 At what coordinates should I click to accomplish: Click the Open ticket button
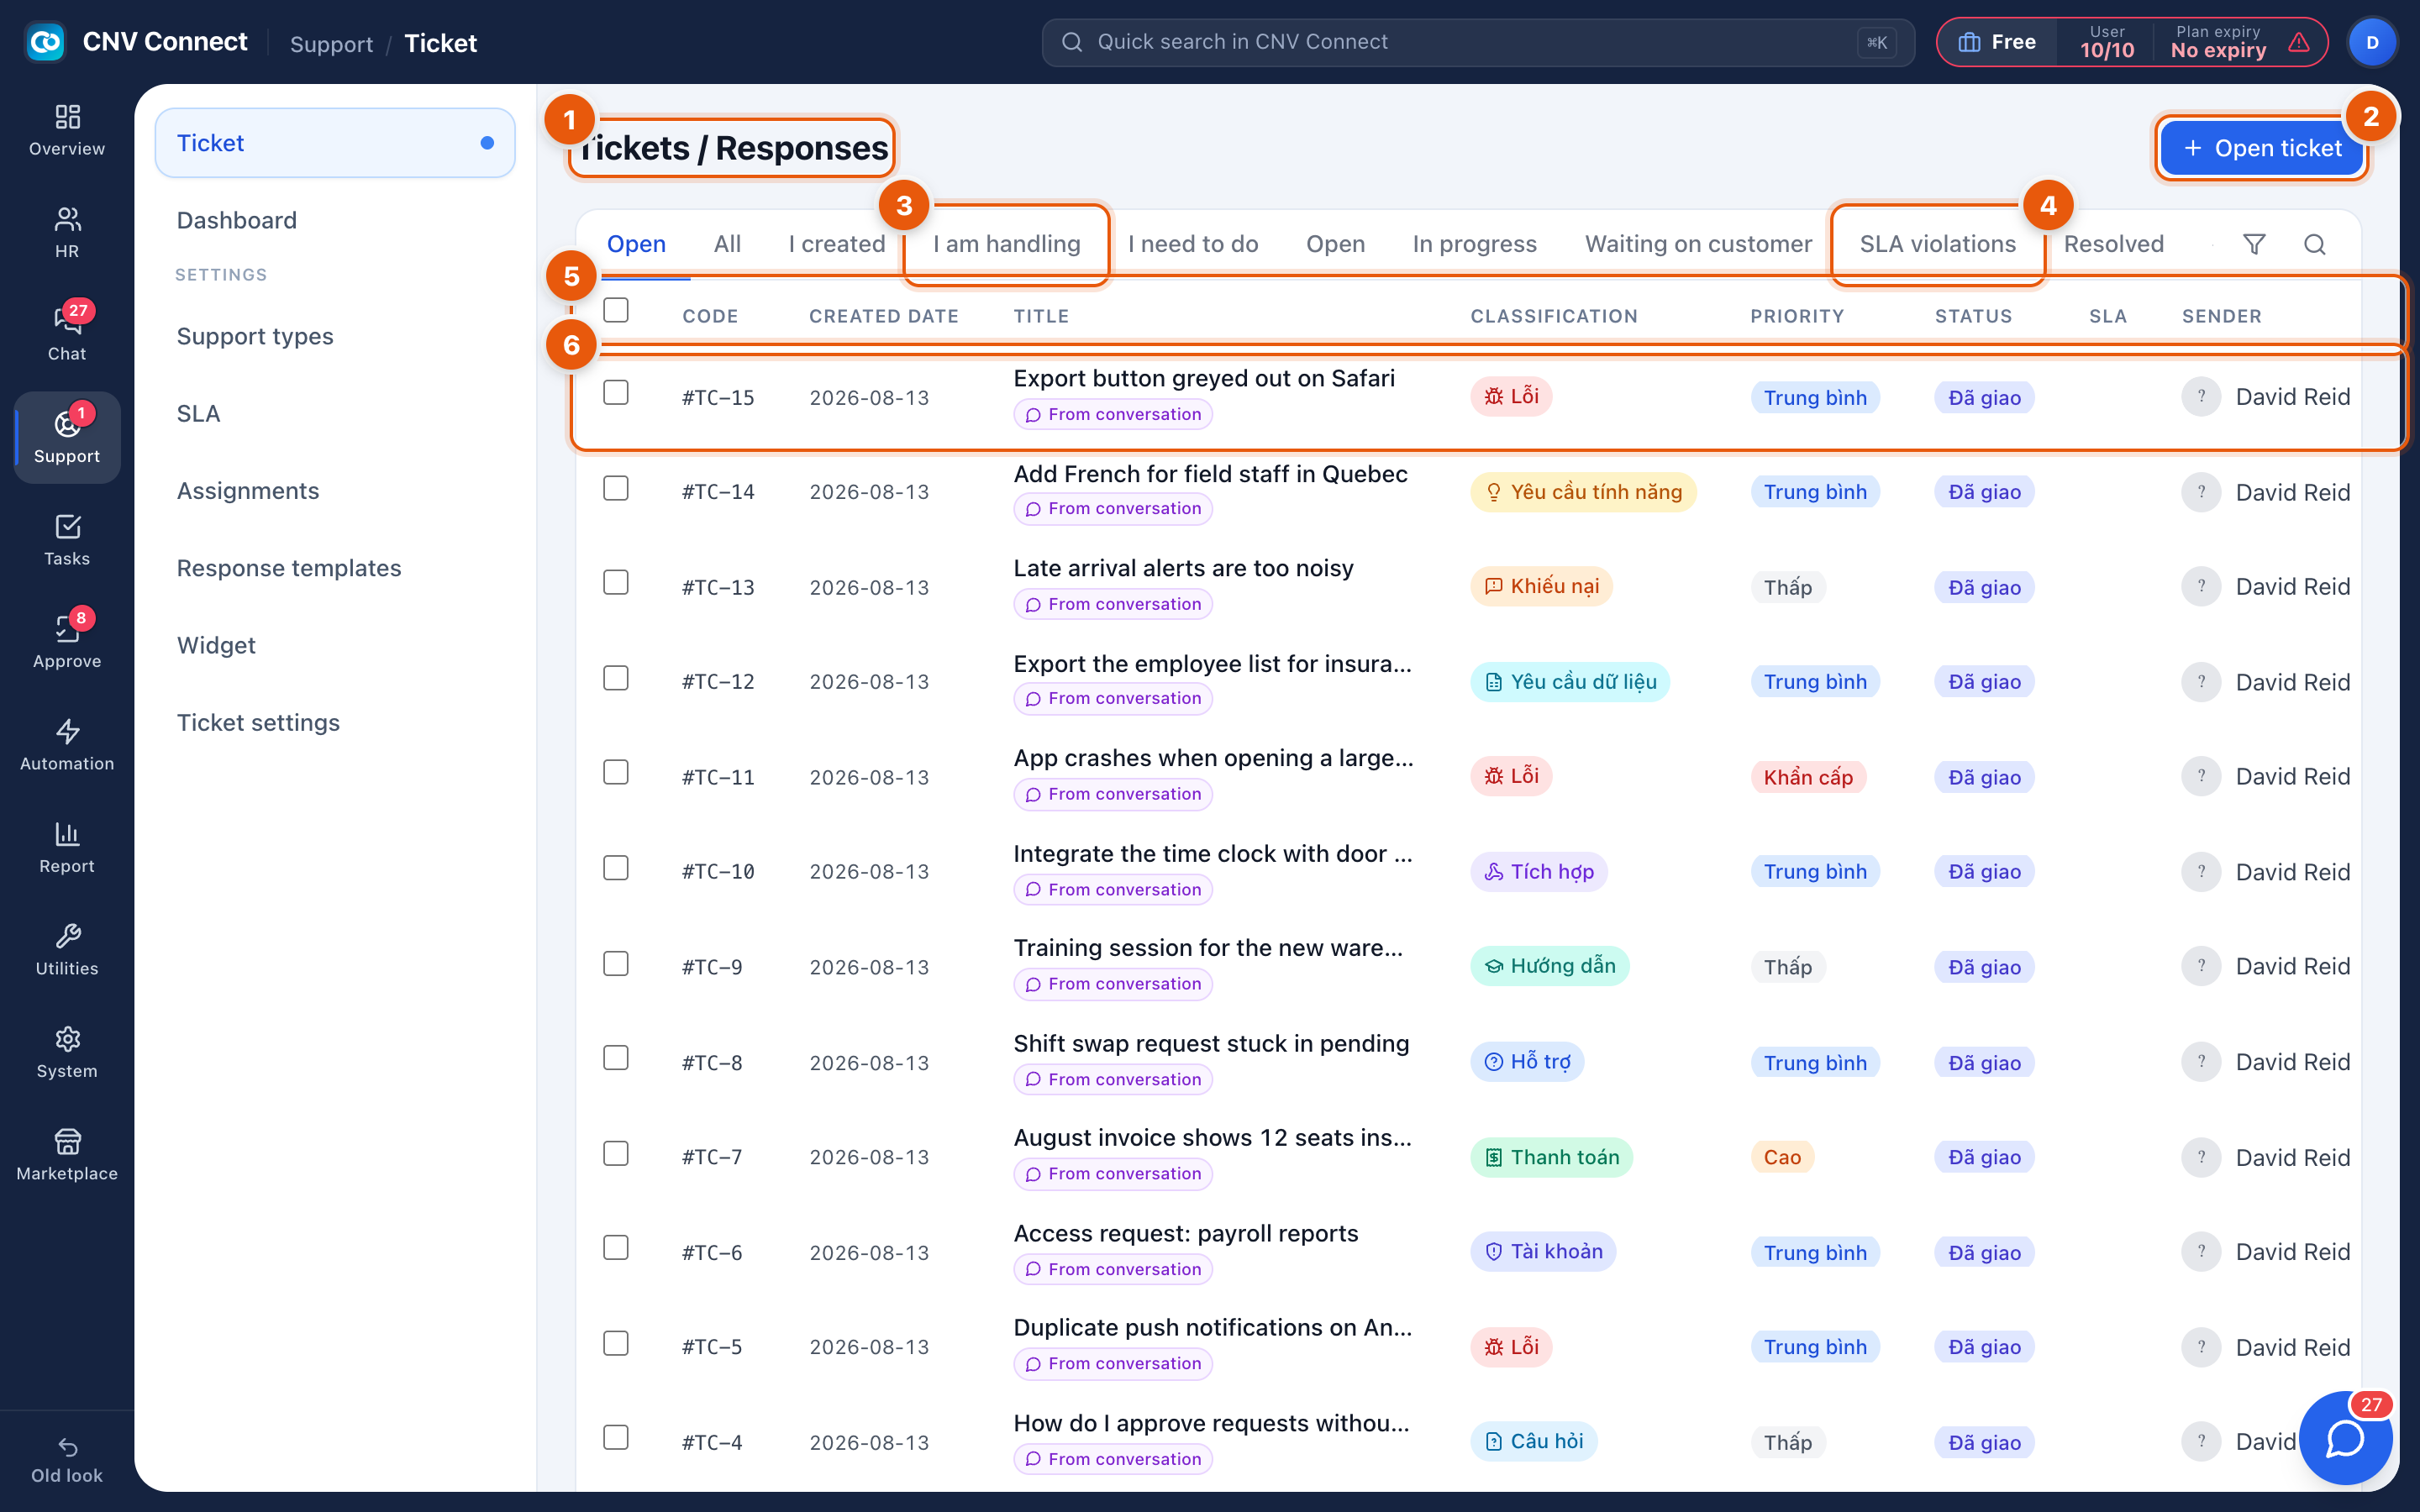(x=2262, y=148)
